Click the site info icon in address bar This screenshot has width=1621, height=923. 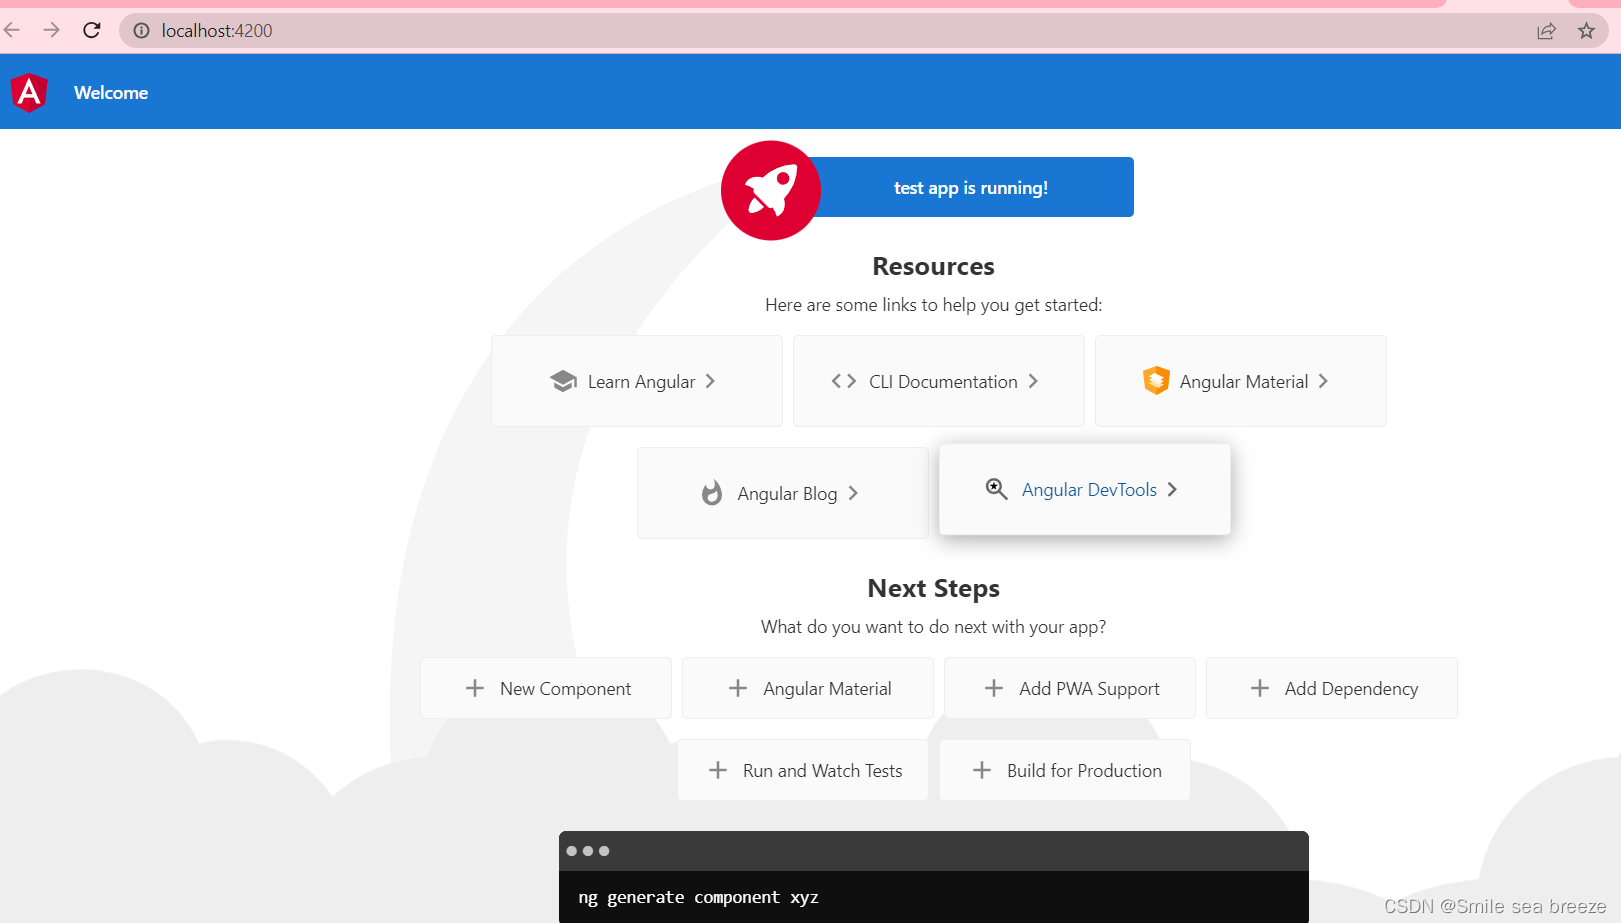click(142, 31)
